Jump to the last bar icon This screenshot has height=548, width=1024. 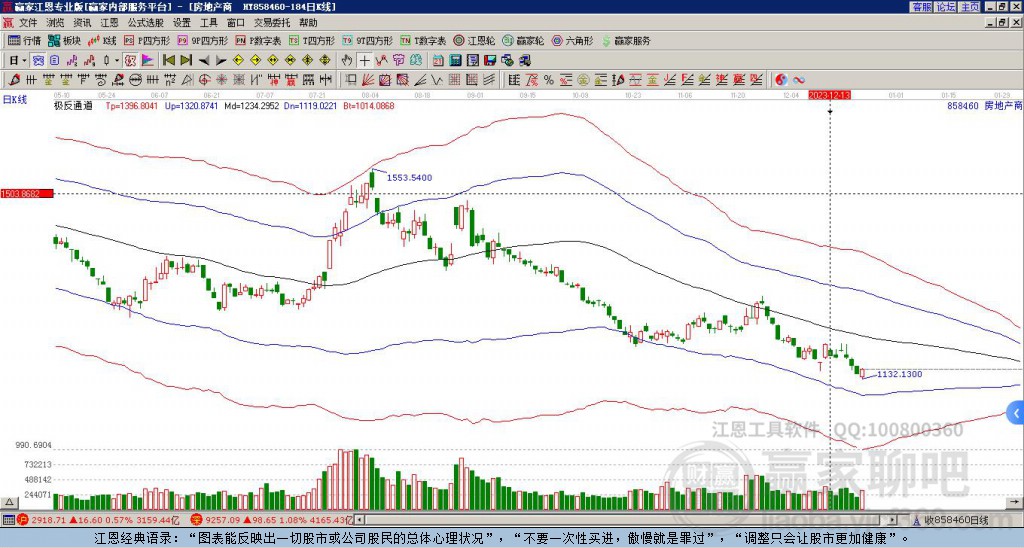pyautogui.click(x=186, y=61)
